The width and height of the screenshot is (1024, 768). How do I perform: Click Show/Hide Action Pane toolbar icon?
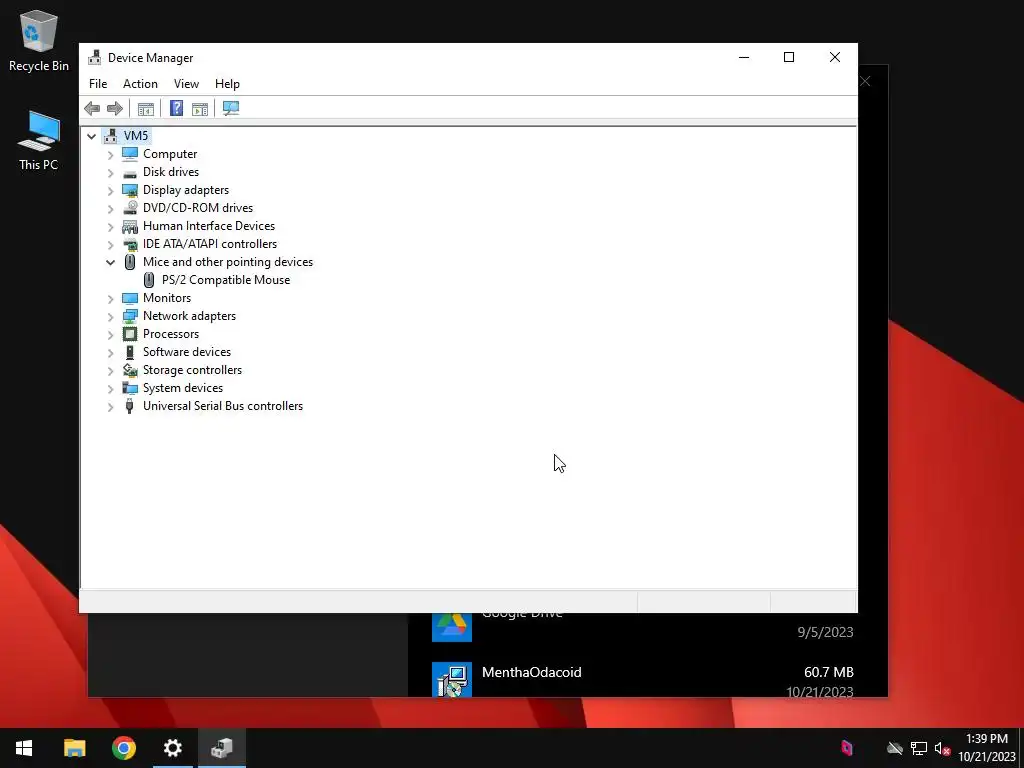tap(200, 108)
